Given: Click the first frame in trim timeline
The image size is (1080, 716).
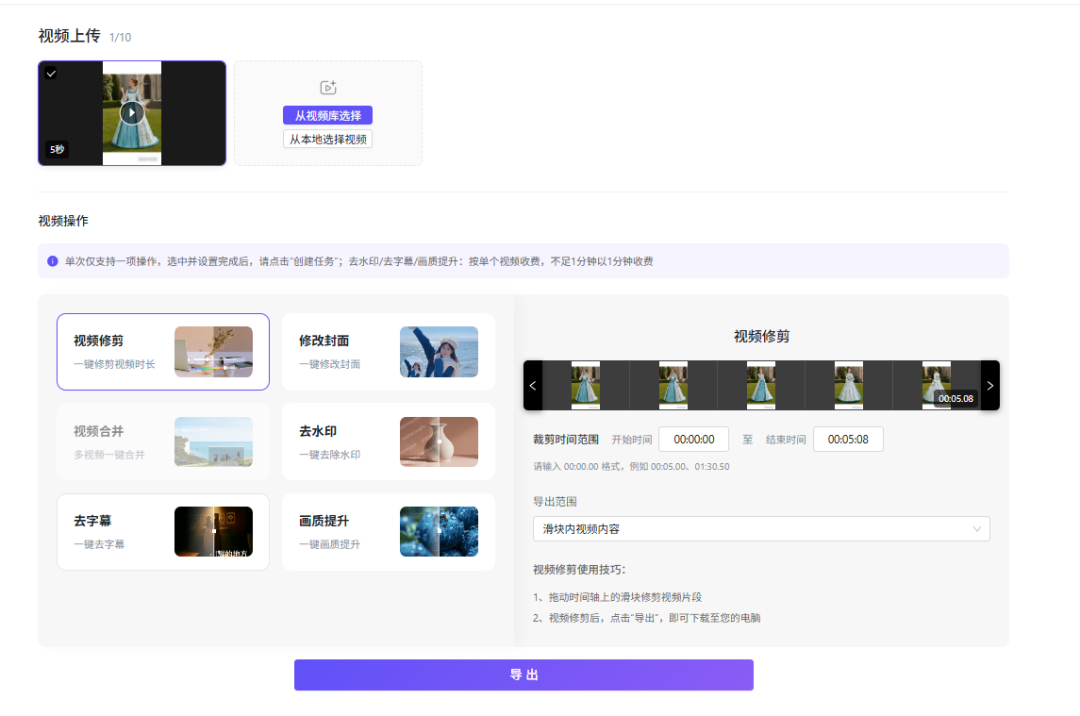Looking at the screenshot, I should tap(585, 386).
